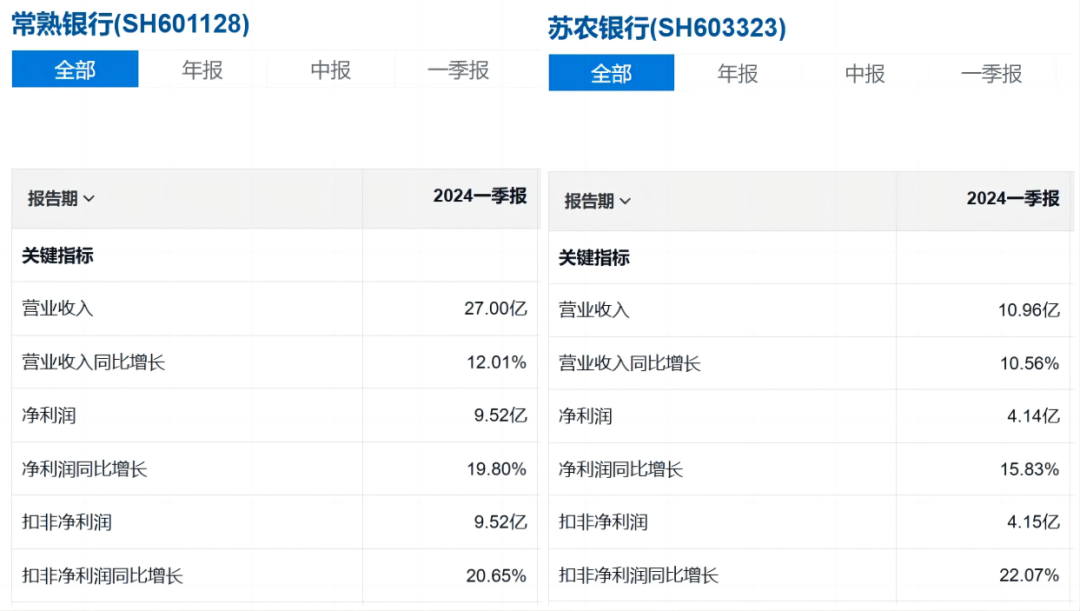1080x611 pixels.
Task: Select 扣非净利润 label for 苏农银行
Action: (603, 522)
